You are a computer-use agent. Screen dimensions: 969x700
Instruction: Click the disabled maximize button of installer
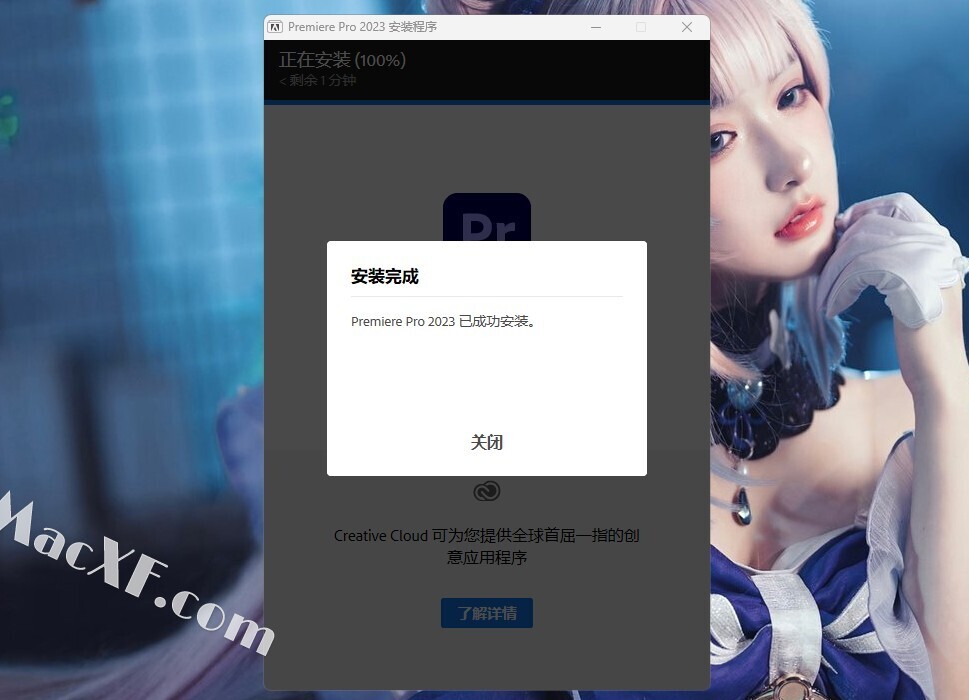[x=641, y=27]
